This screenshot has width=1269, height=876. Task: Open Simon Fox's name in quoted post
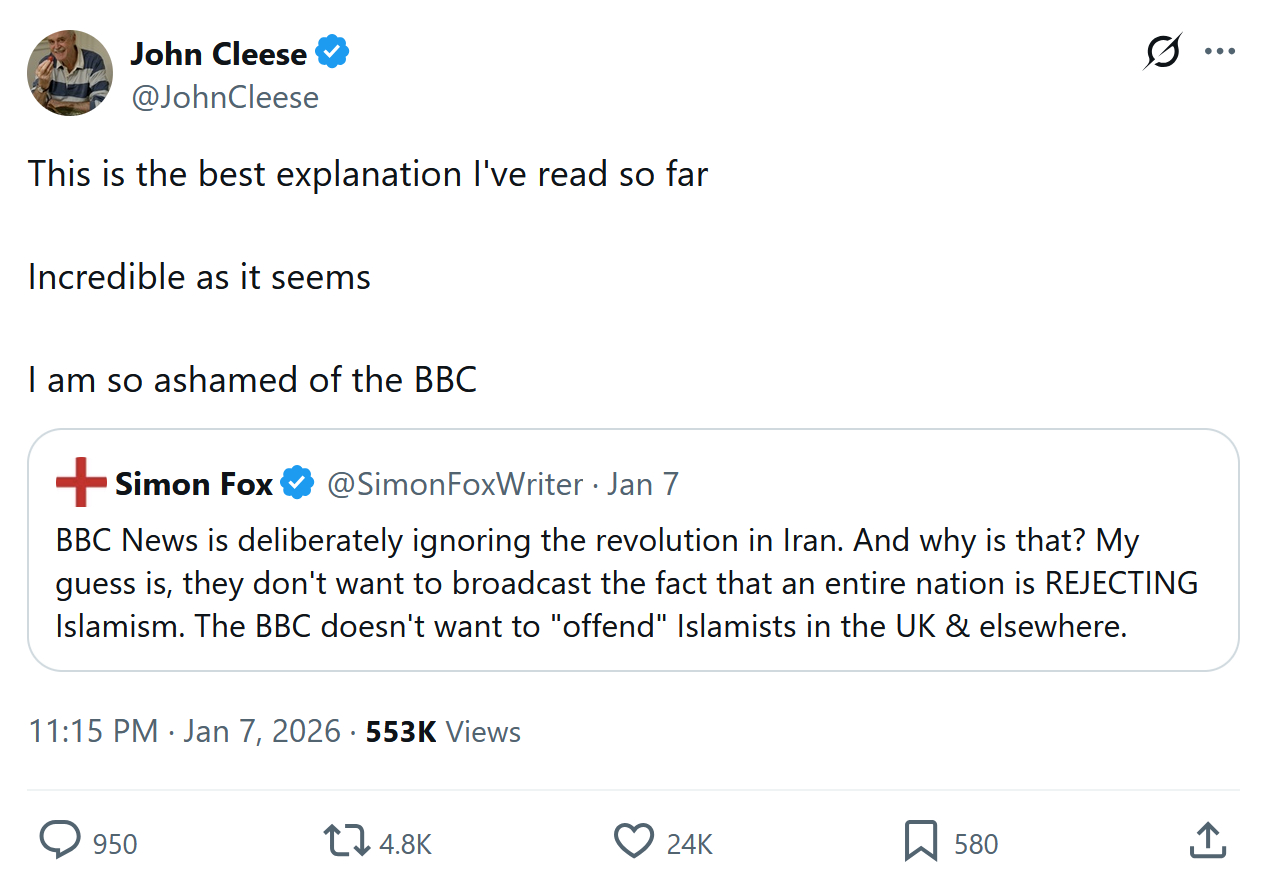pyautogui.click(x=194, y=484)
